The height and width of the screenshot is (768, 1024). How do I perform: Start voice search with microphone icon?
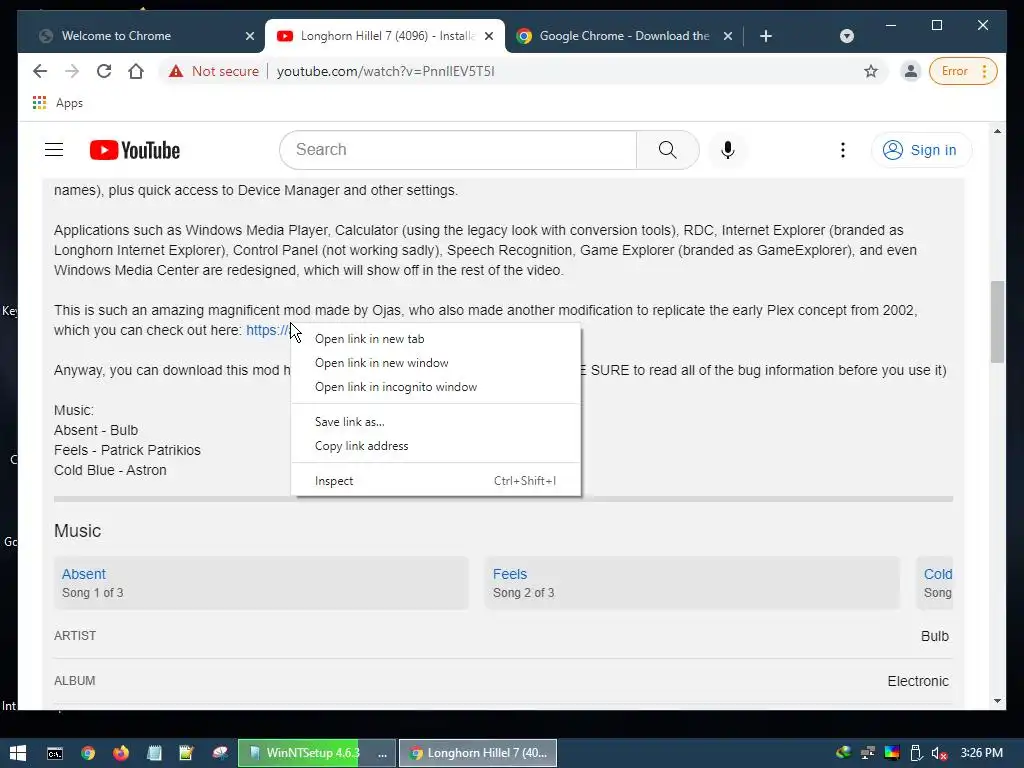coord(728,150)
